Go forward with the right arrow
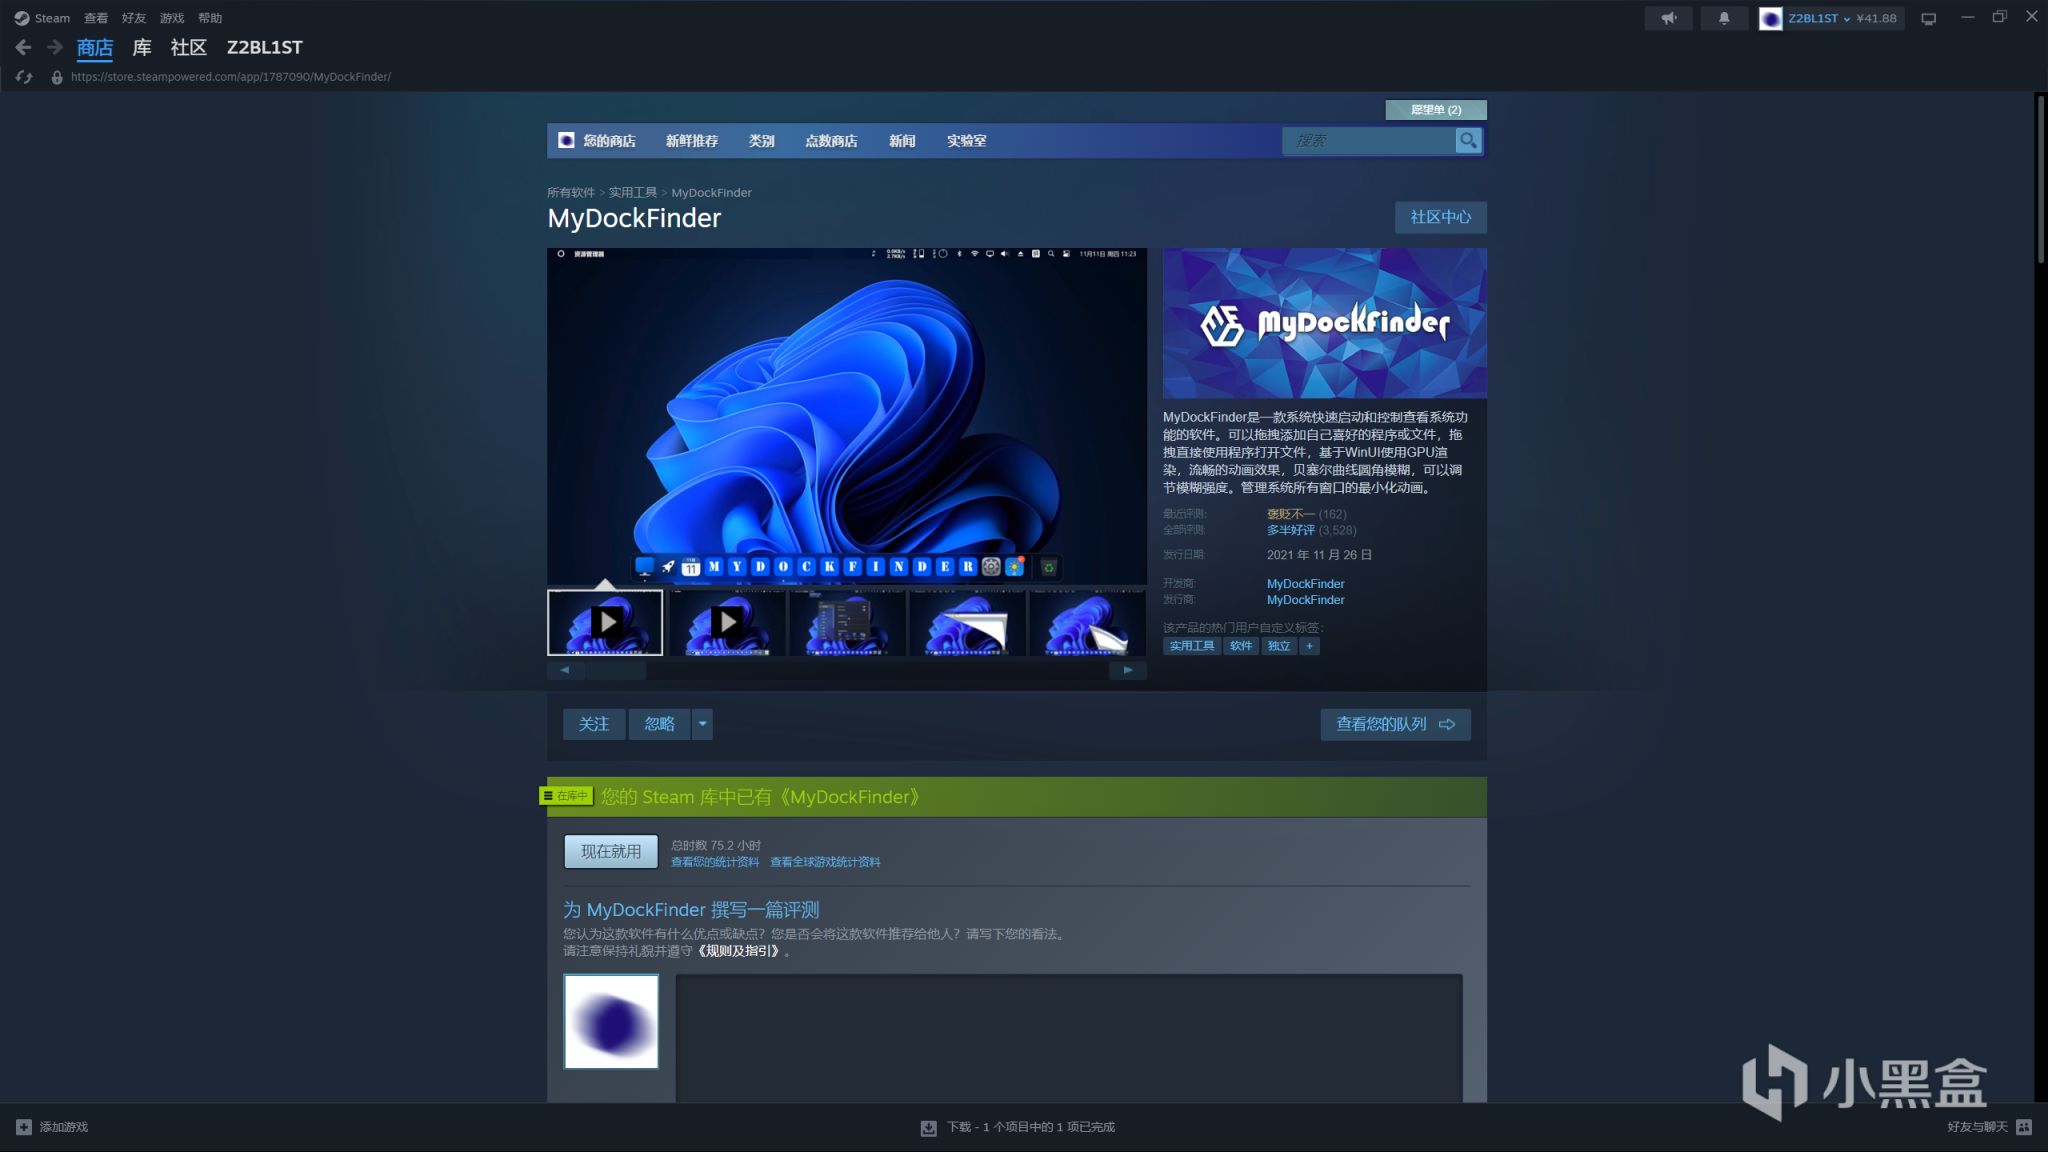The height and width of the screenshot is (1152, 2048). point(55,47)
